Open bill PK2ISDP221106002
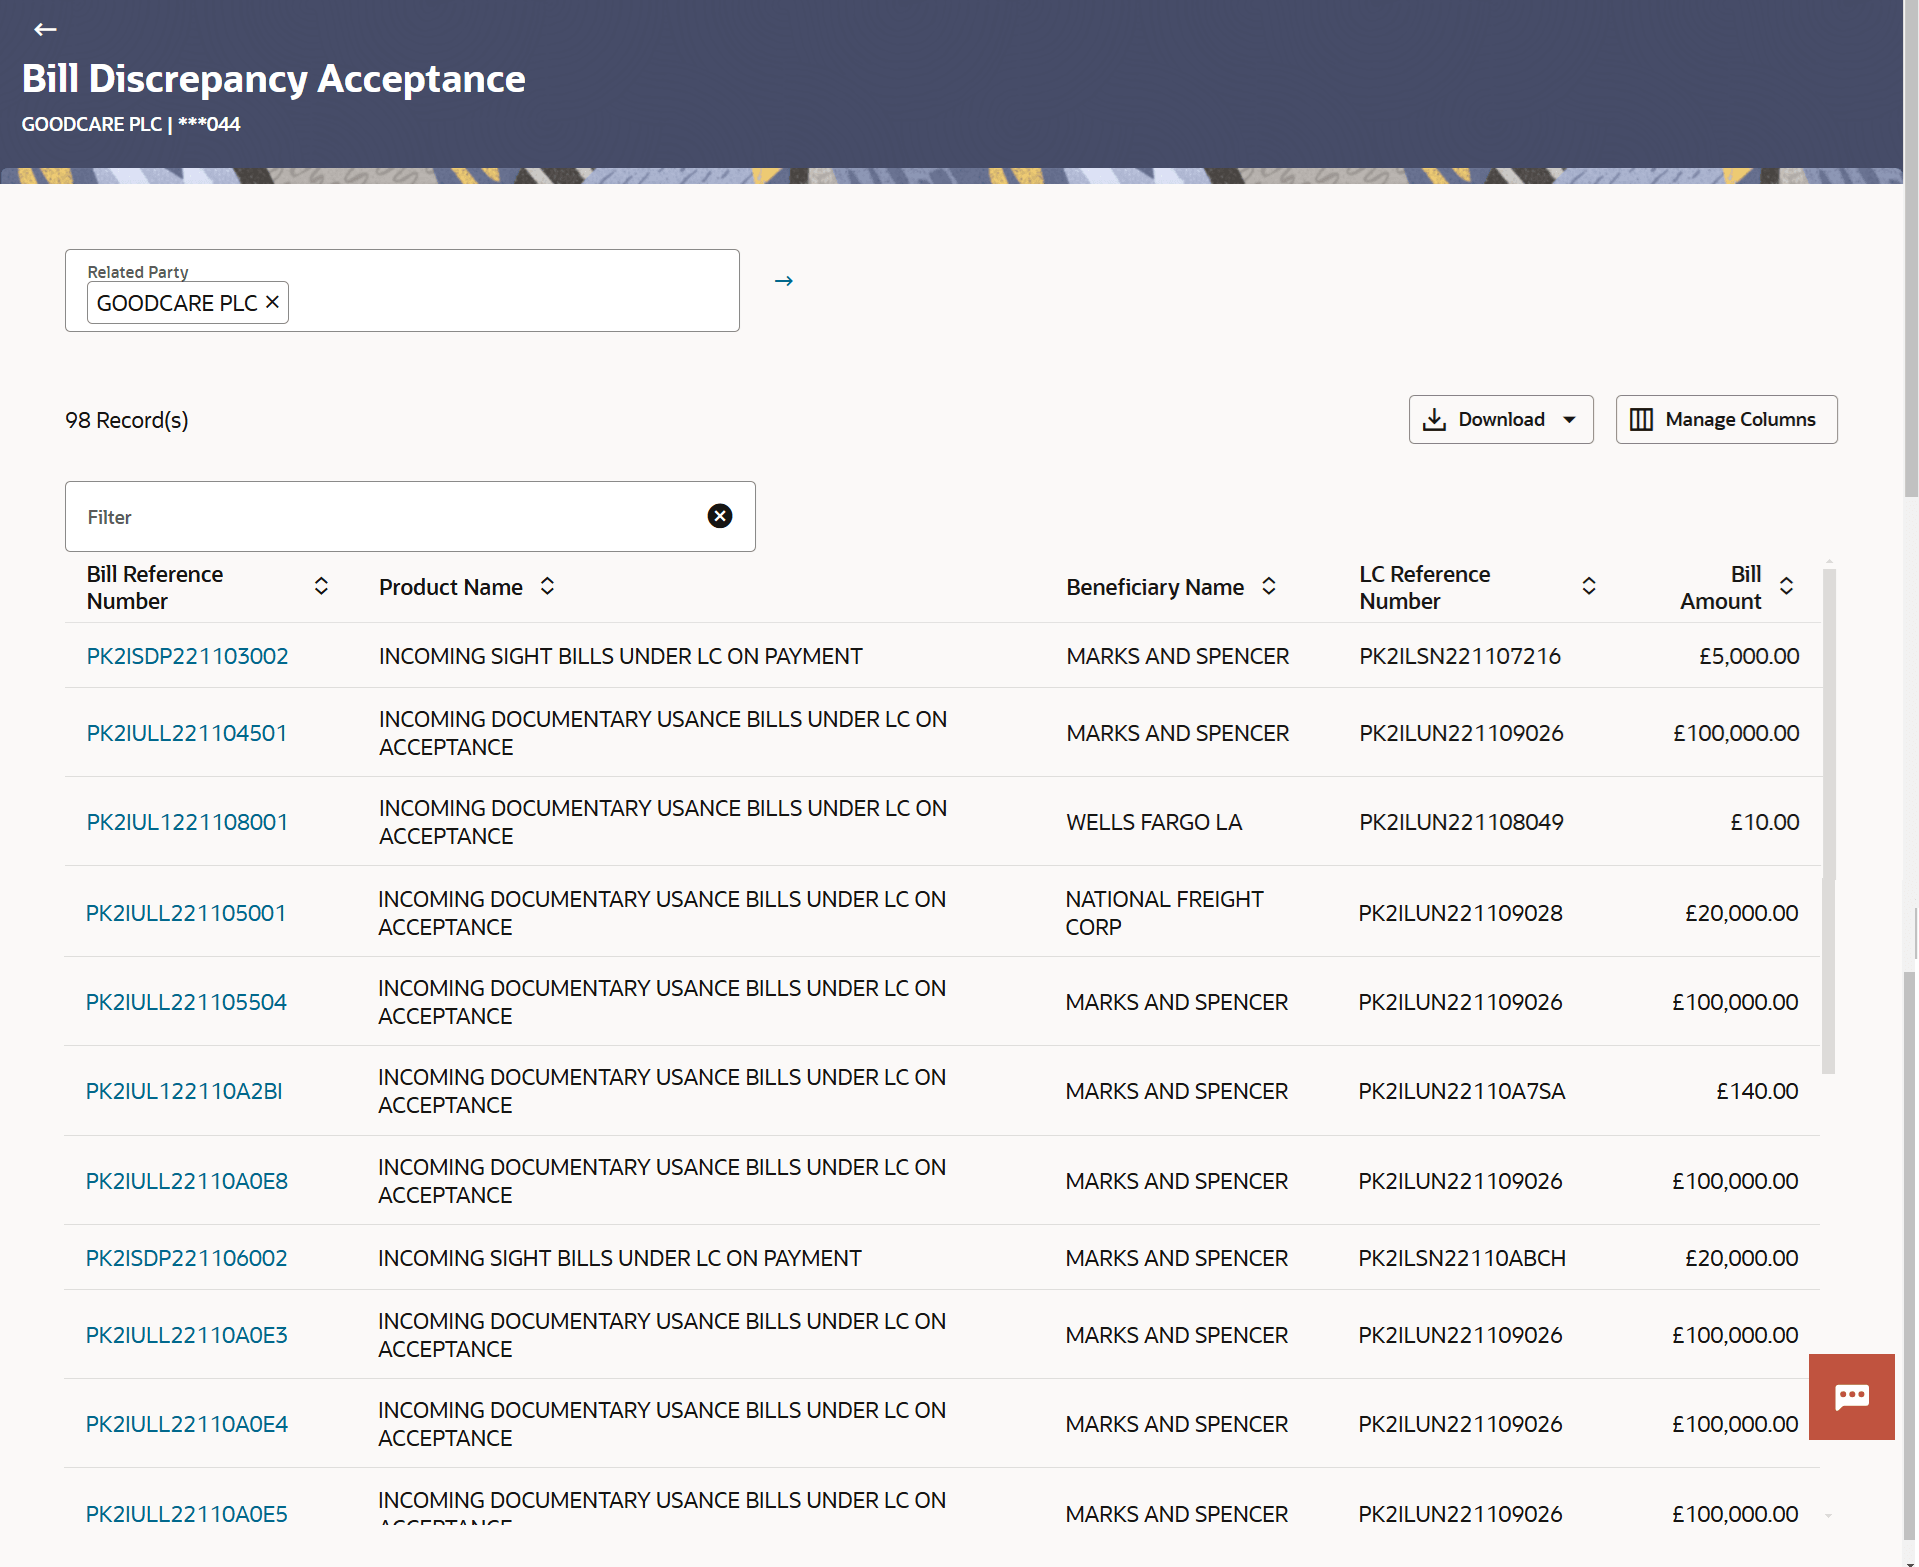Viewport: 1919px width, 1567px height. pos(186,1258)
